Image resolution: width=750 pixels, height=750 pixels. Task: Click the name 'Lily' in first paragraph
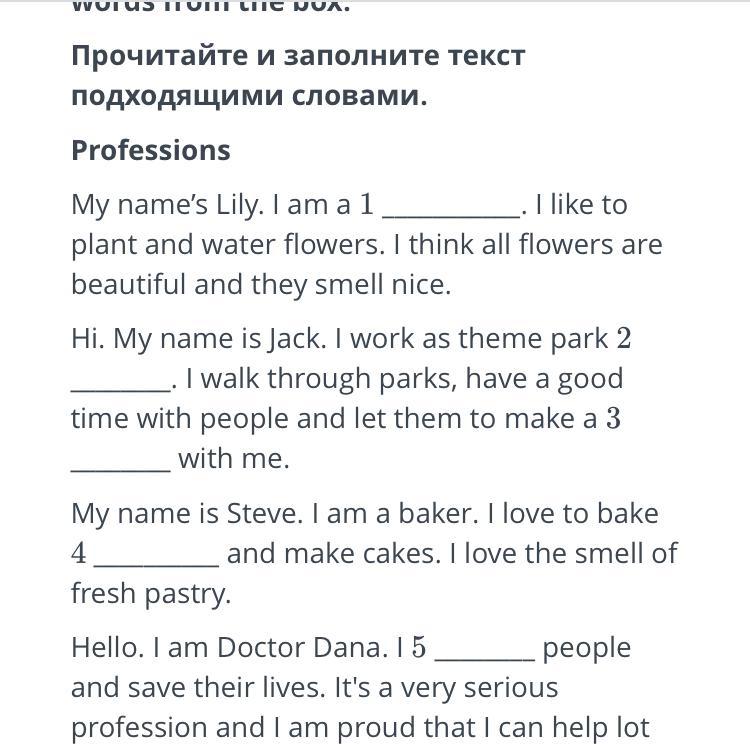click(237, 204)
